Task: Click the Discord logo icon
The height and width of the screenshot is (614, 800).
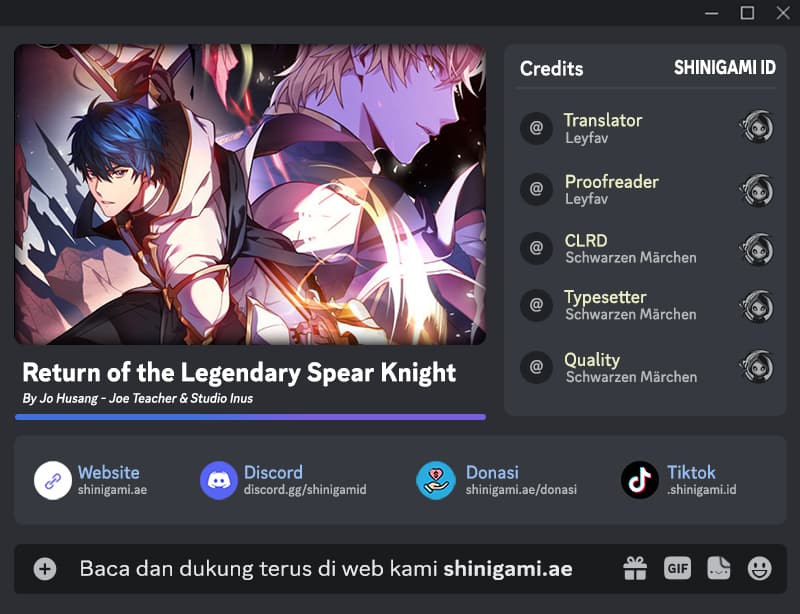Action: pos(219,480)
